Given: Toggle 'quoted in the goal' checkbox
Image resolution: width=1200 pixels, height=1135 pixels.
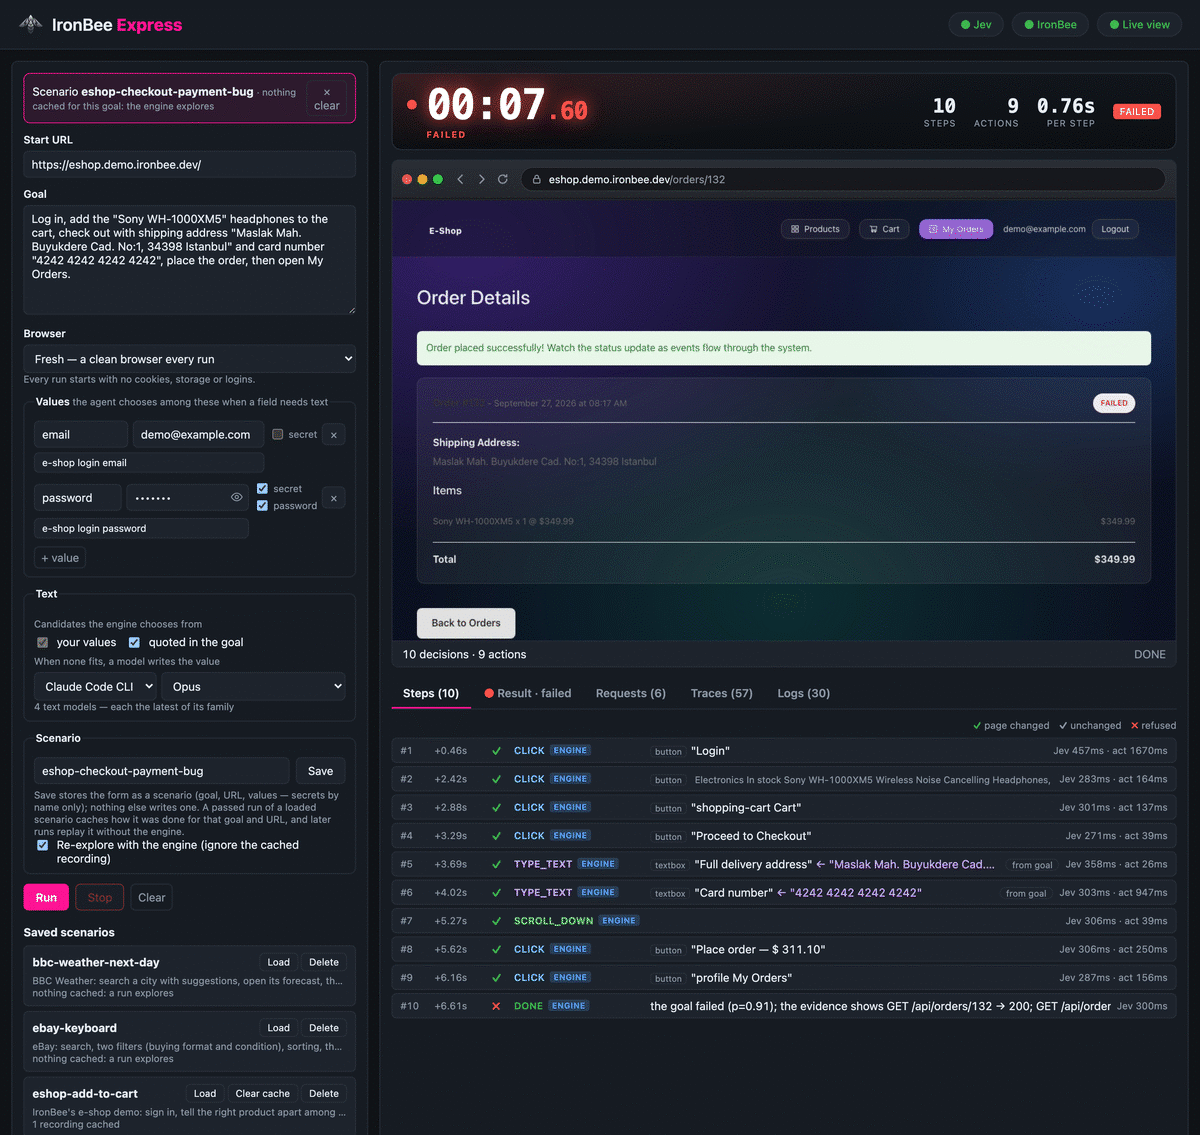Looking at the screenshot, I should pos(134,642).
